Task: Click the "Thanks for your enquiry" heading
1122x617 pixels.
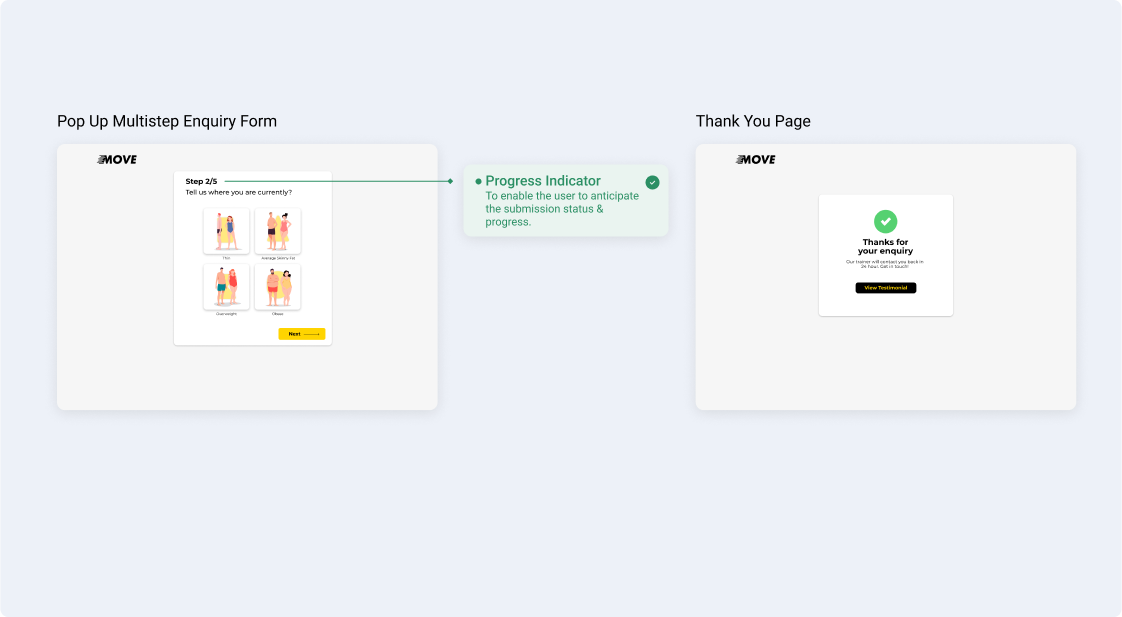Action: click(x=885, y=246)
